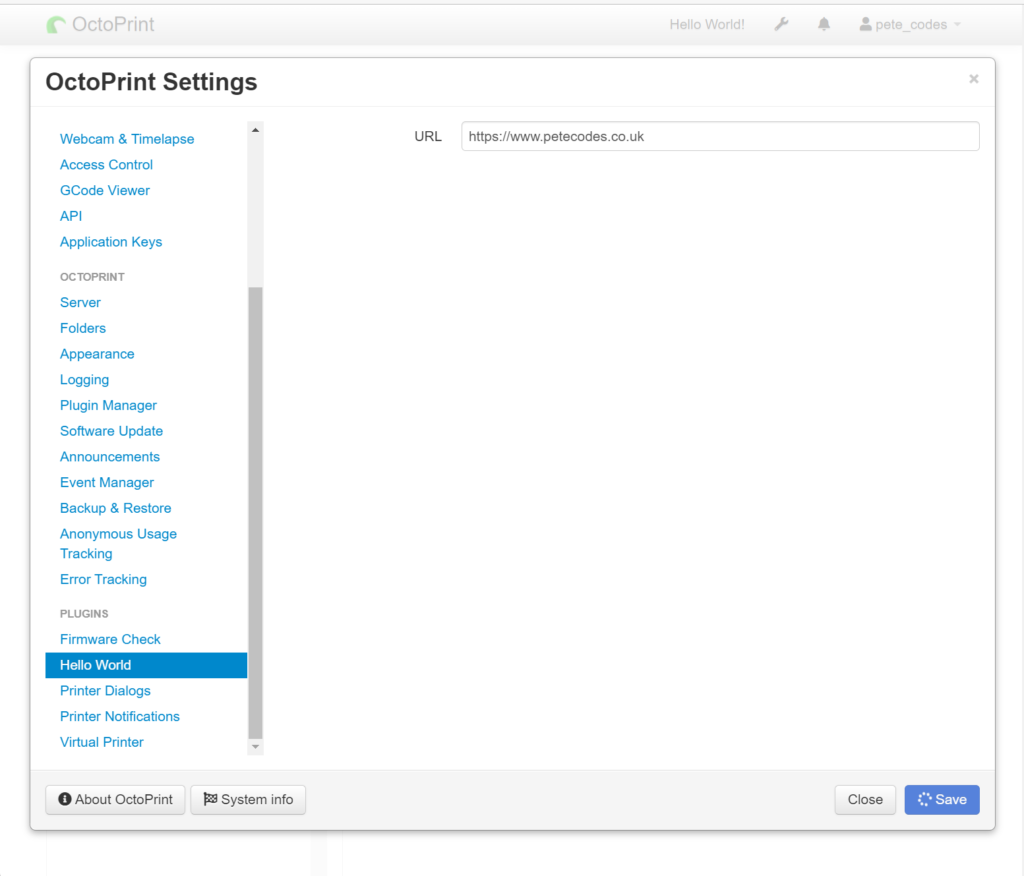This screenshot has height=876, width=1024.
Task: Click the sidebar scrollbar thumb
Action: click(255, 513)
